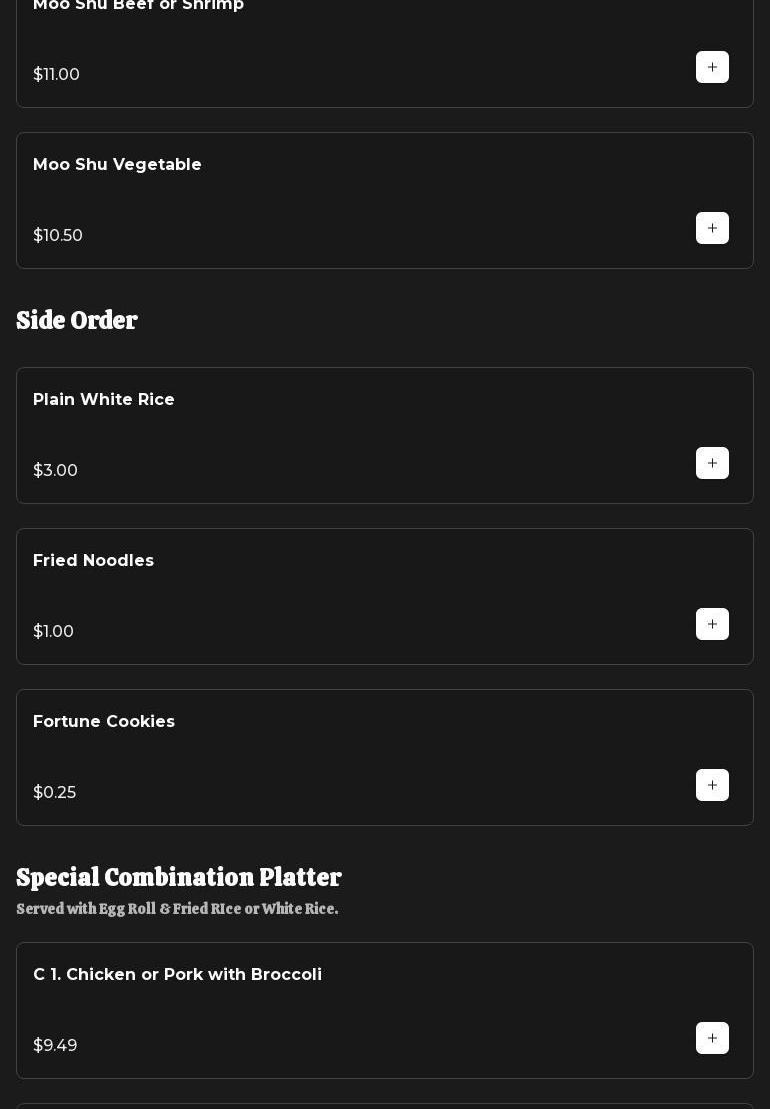Click the $0.25 Fortune Cookies price

tap(54, 792)
